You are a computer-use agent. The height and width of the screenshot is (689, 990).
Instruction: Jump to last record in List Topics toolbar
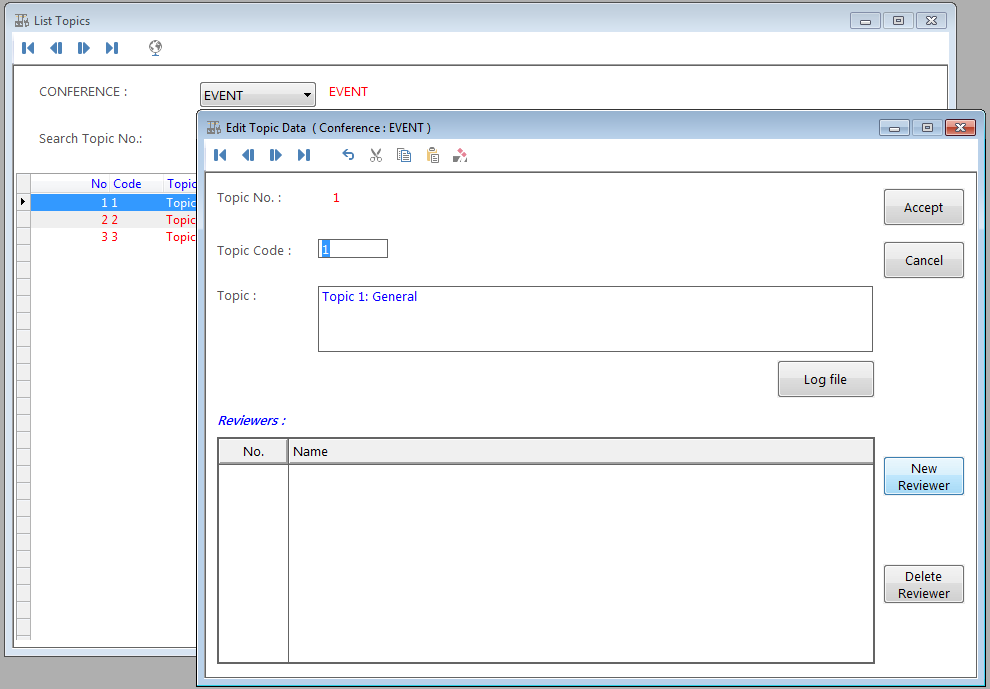[112, 48]
